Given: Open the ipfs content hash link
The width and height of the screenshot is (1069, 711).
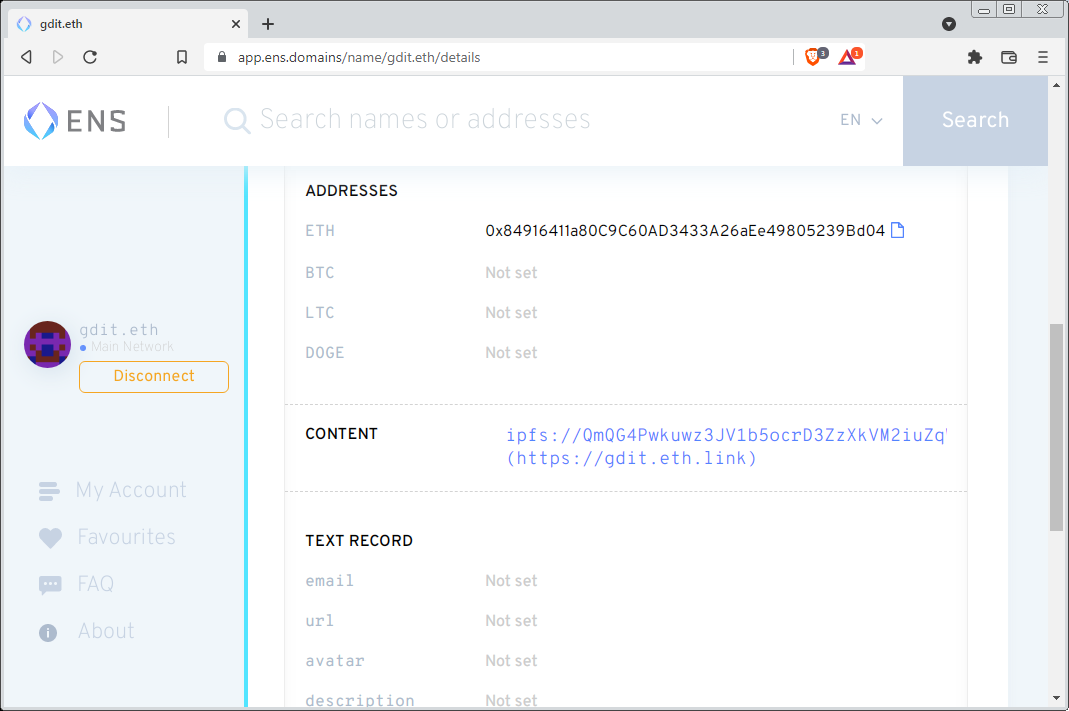Looking at the screenshot, I should point(727,435).
